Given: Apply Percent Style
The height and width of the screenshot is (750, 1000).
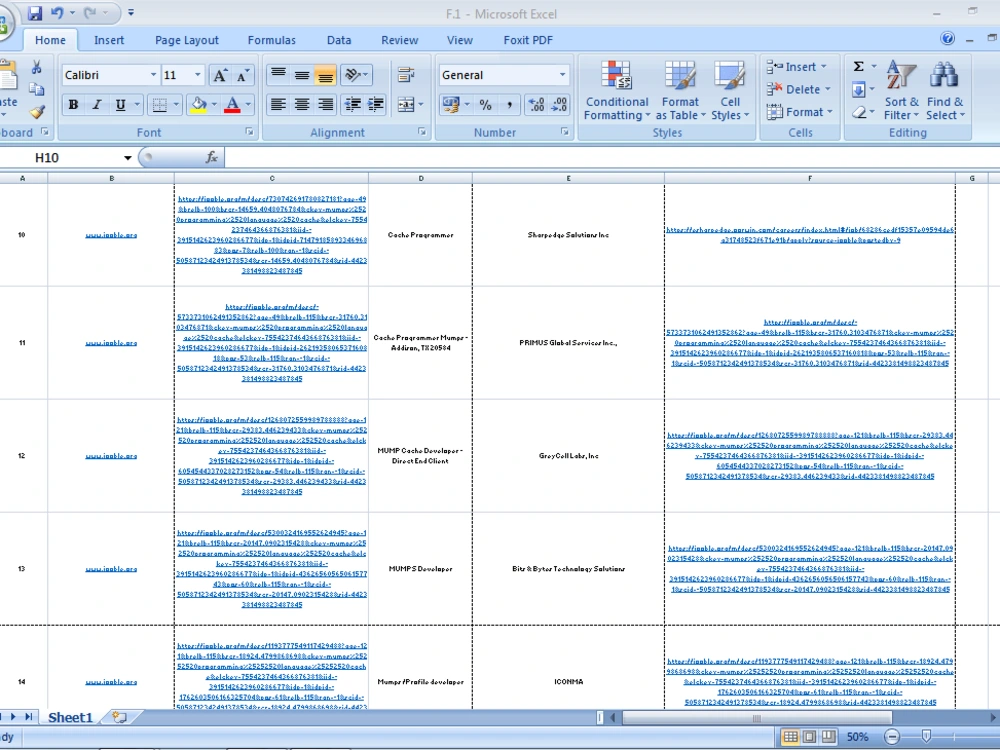Looking at the screenshot, I should [x=485, y=105].
